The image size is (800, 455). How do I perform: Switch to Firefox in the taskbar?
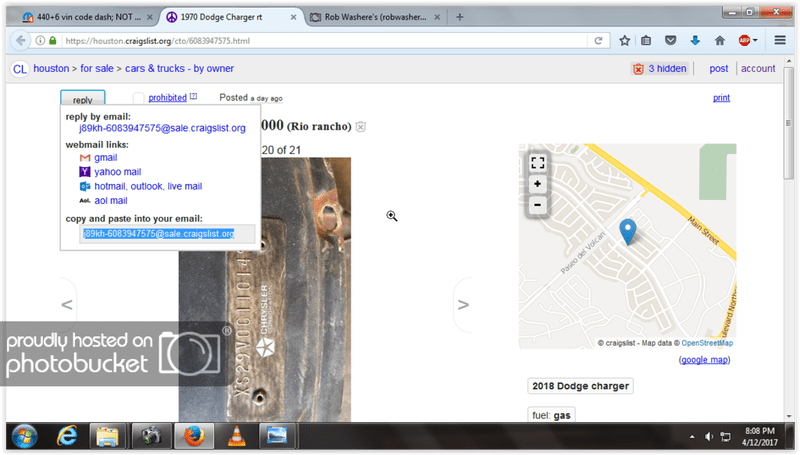[194, 437]
